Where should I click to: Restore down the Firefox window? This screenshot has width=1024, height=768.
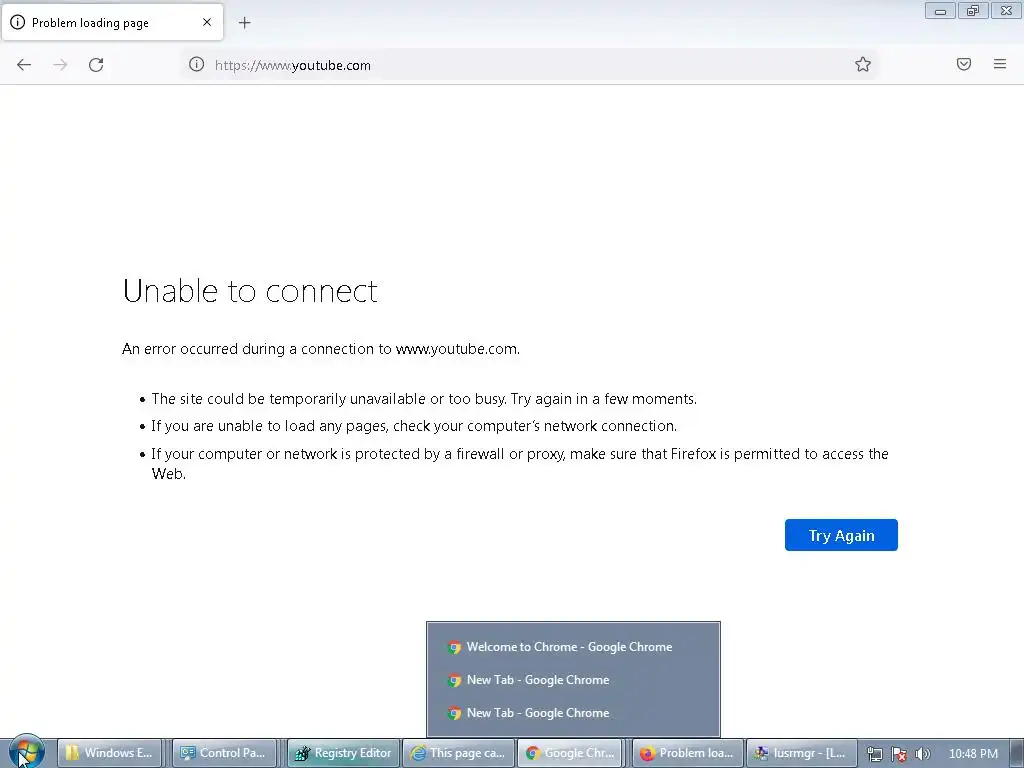point(973,11)
